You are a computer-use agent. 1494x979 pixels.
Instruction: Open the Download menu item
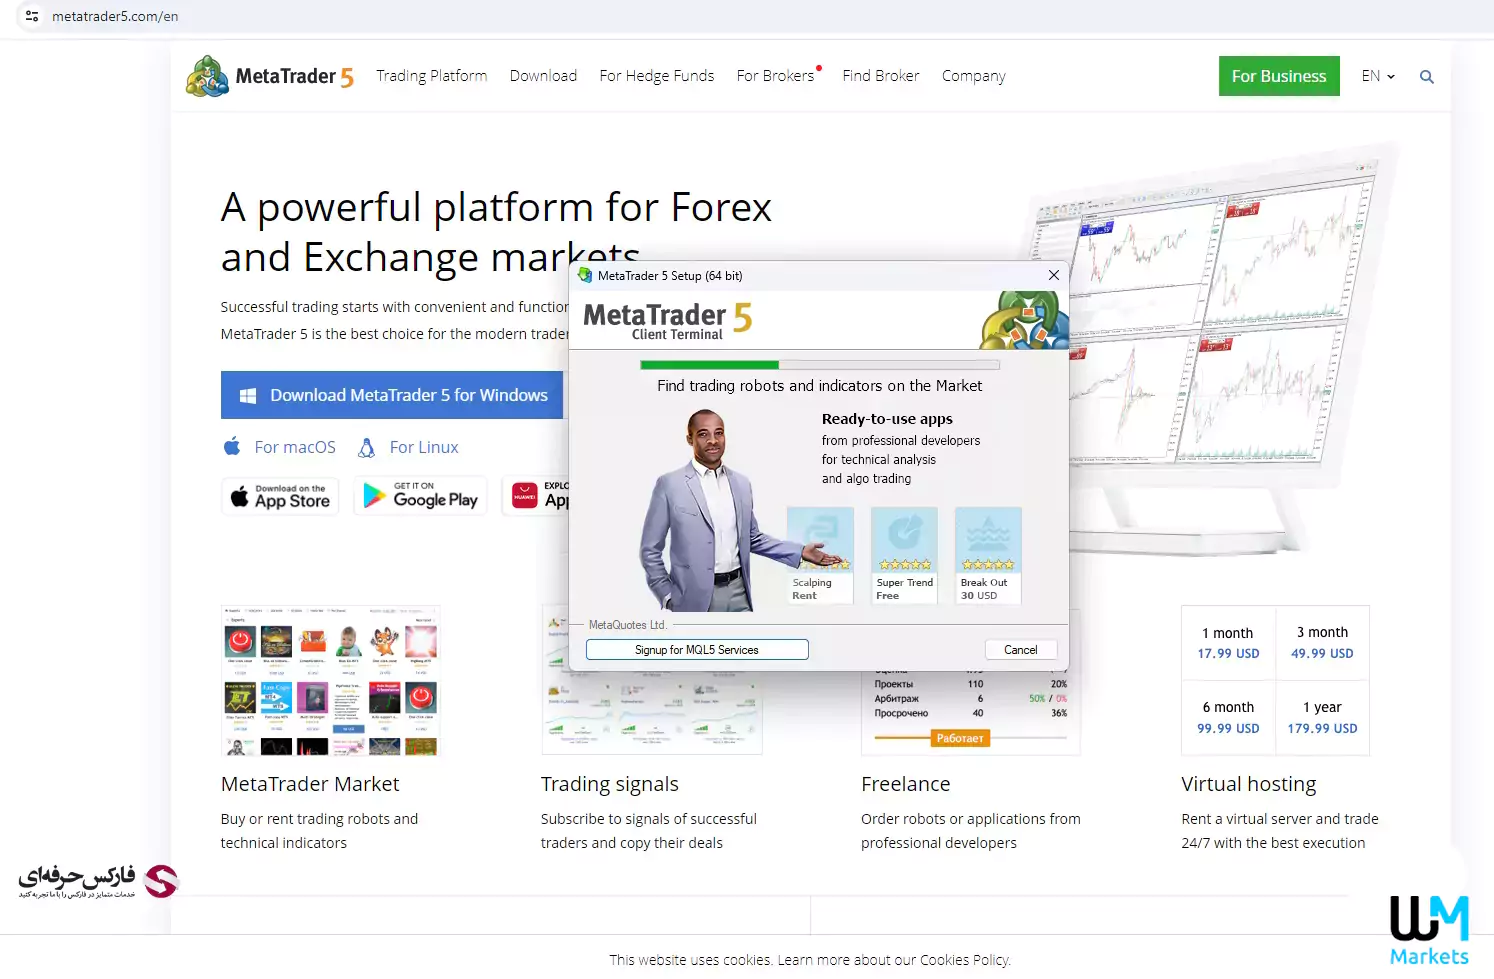(x=543, y=76)
